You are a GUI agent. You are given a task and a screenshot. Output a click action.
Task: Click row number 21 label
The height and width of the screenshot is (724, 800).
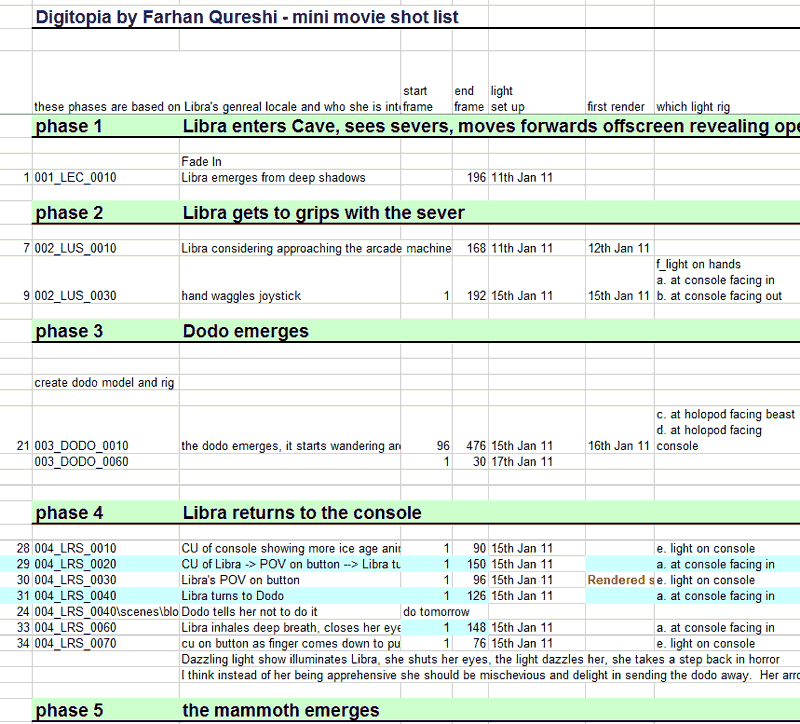(x=23, y=446)
